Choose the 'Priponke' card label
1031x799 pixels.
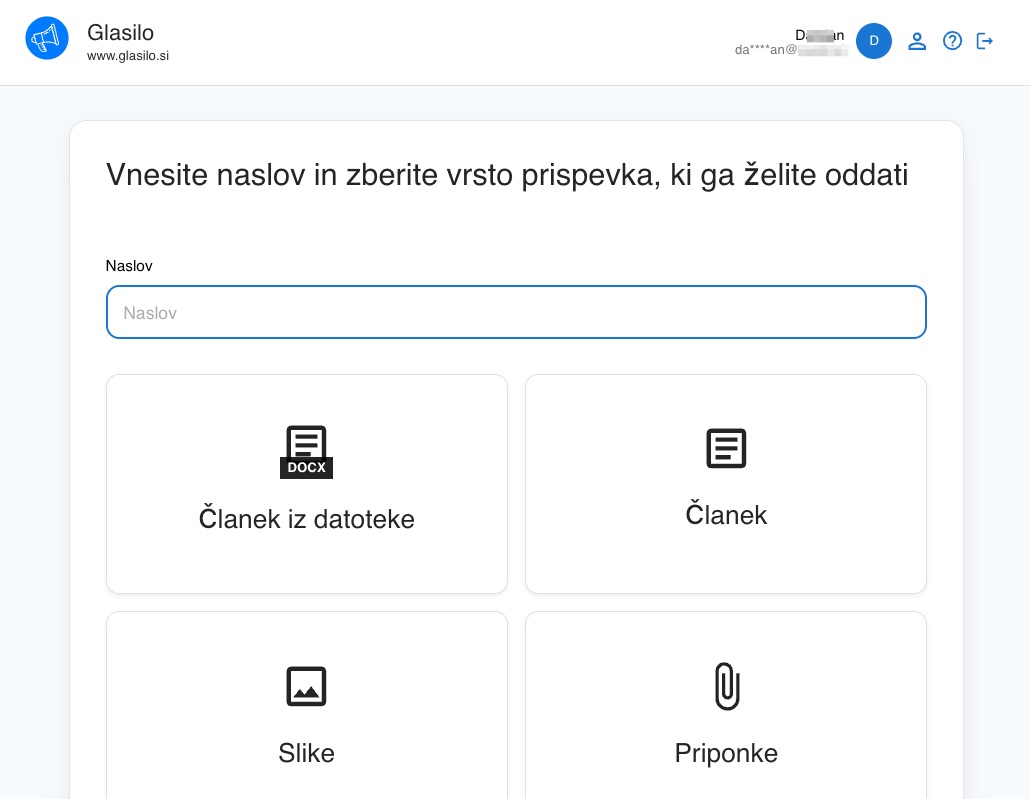(x=726, y=753)
